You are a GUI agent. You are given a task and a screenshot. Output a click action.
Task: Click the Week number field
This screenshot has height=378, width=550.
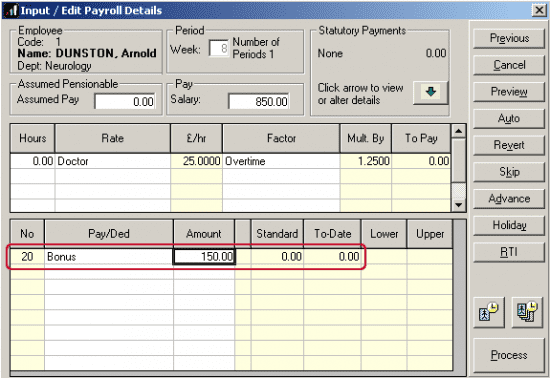tap(219, 48)
